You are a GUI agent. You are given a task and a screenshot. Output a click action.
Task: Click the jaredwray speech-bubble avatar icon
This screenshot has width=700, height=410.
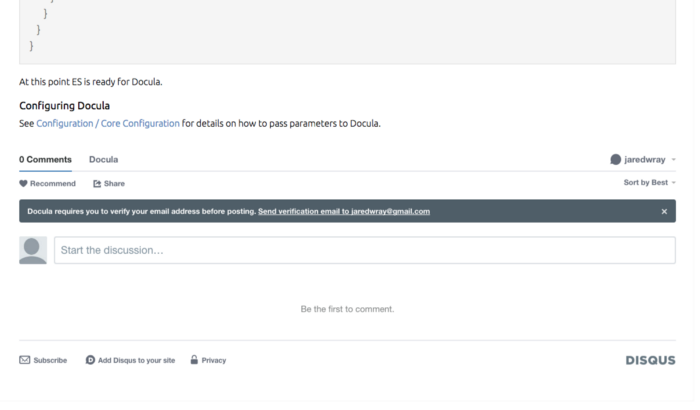616,159
